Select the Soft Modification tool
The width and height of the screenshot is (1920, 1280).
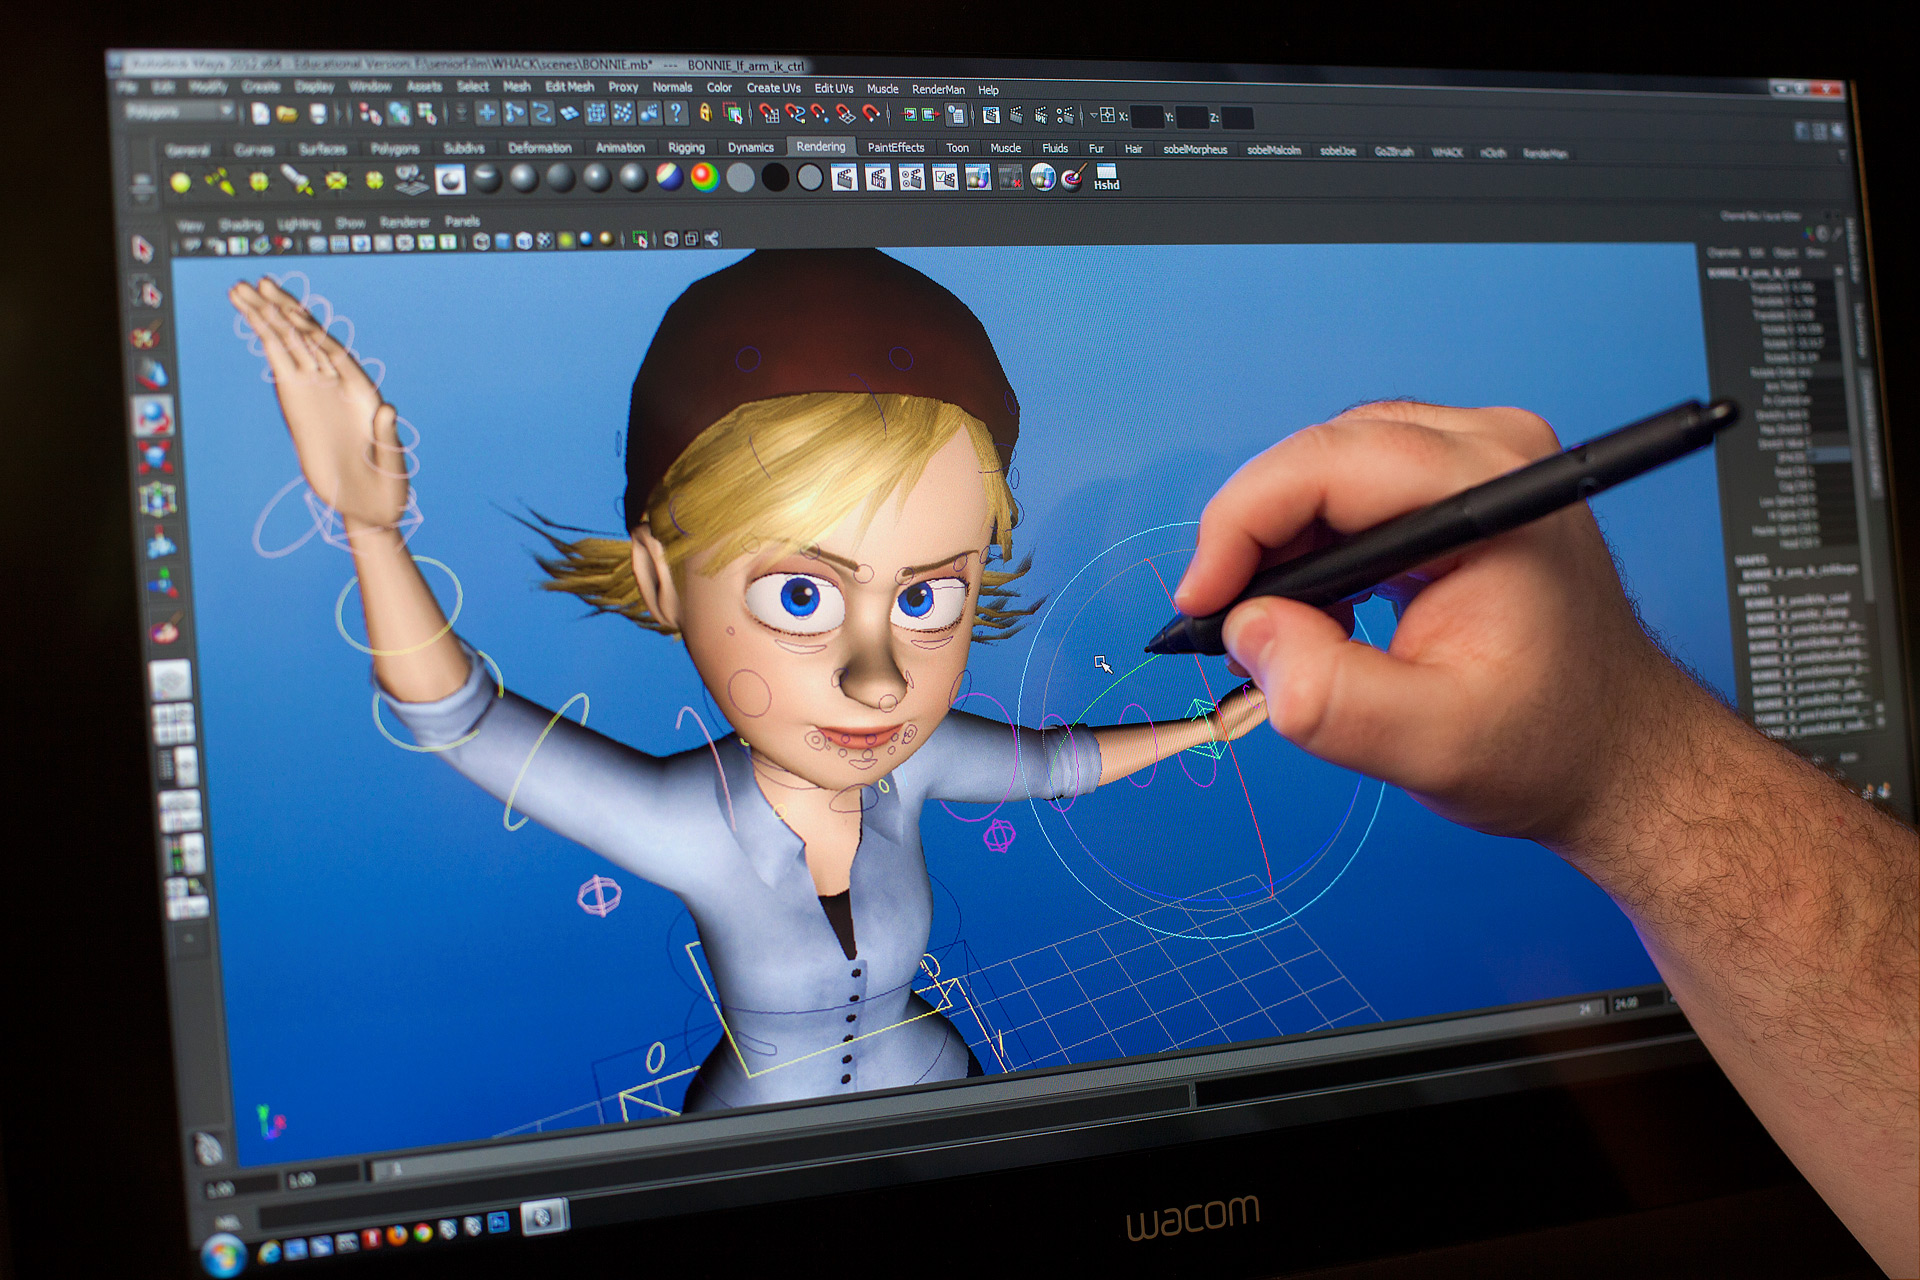[x=160, y=541]
